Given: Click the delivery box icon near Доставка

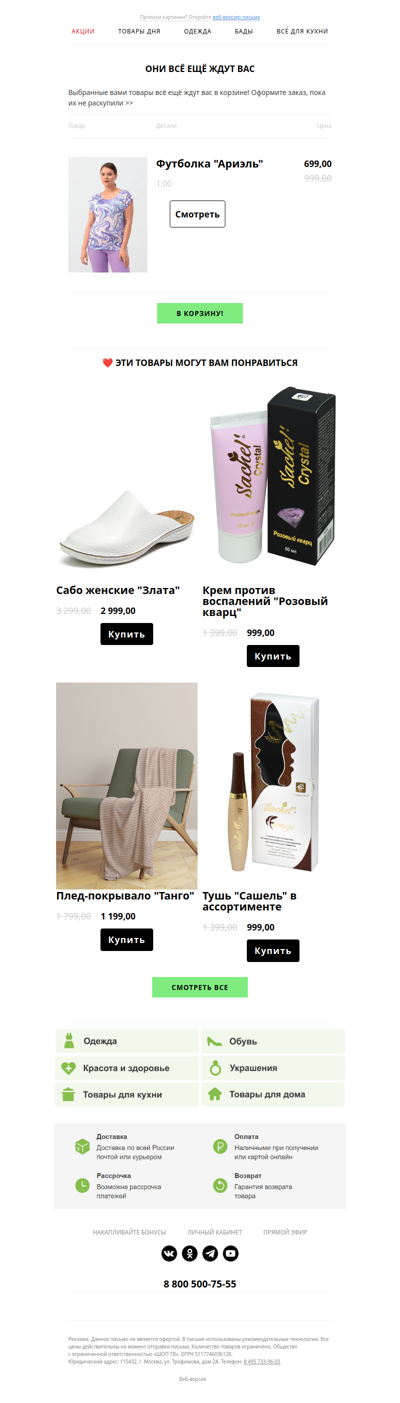Looking at the screenshot, I should click(82, 1146).
